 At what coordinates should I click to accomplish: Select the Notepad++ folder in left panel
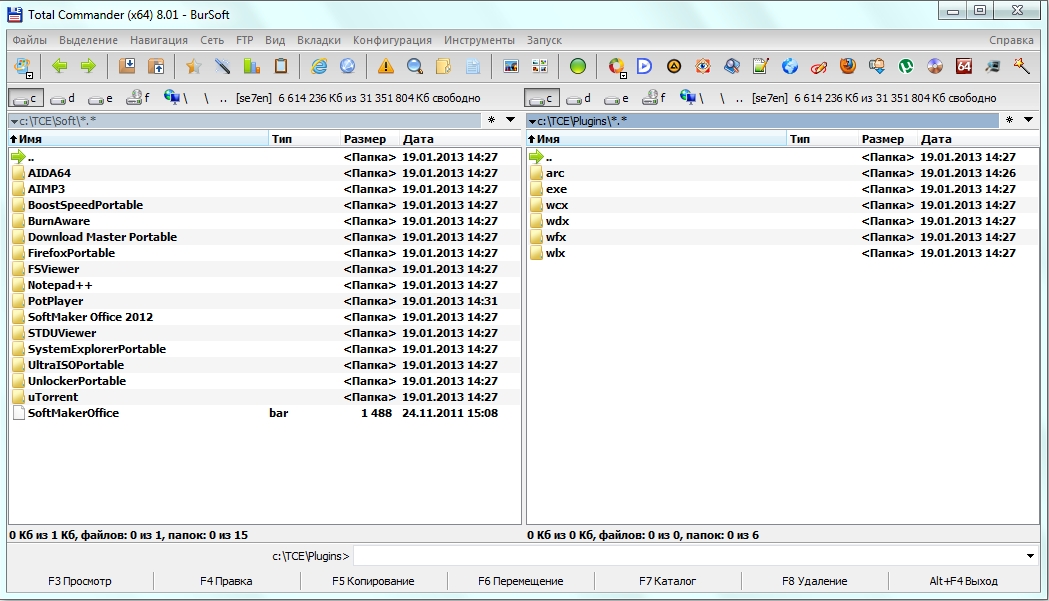60,285
